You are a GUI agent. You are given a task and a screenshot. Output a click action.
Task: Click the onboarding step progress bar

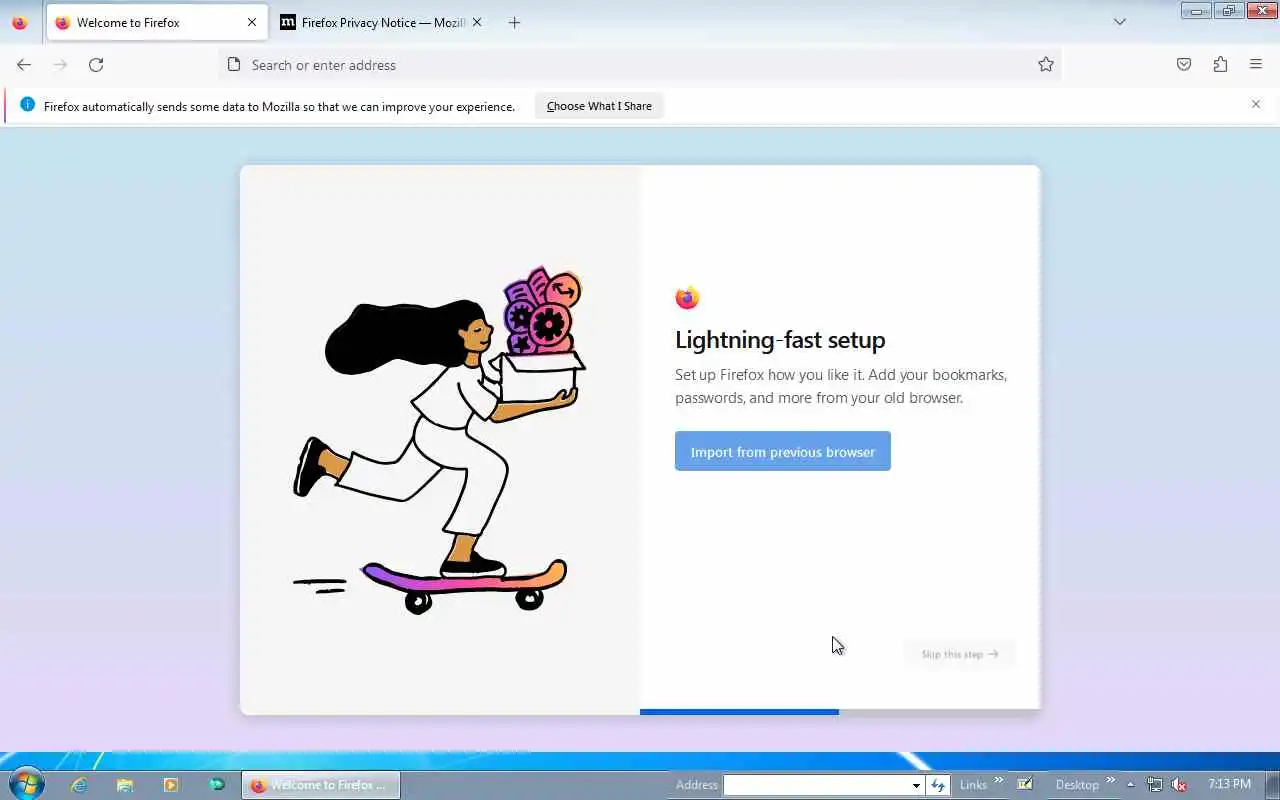tap(840, 712)
